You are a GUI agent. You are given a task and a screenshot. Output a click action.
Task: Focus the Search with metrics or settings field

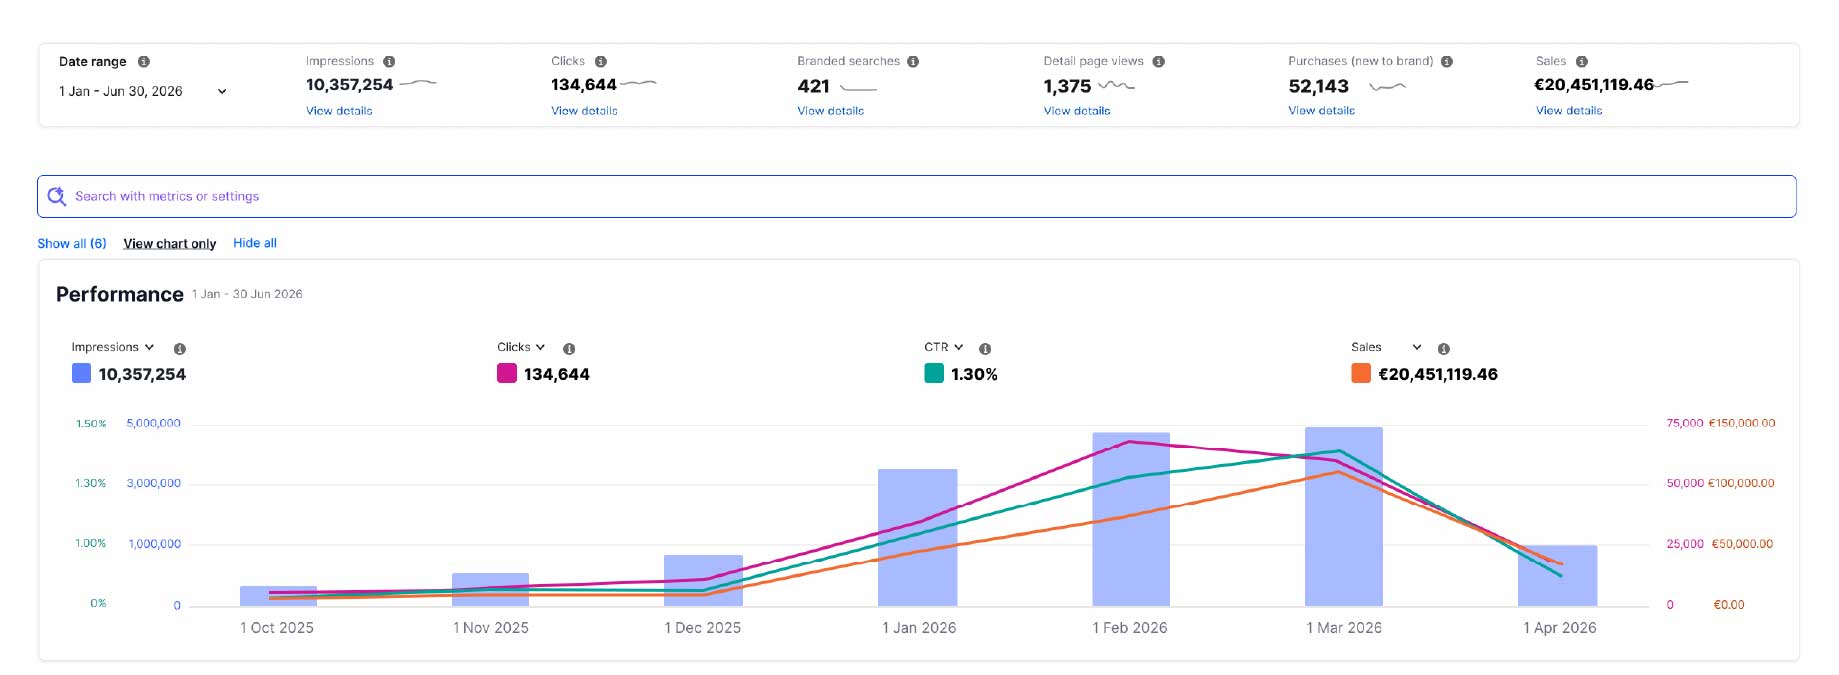917,196
